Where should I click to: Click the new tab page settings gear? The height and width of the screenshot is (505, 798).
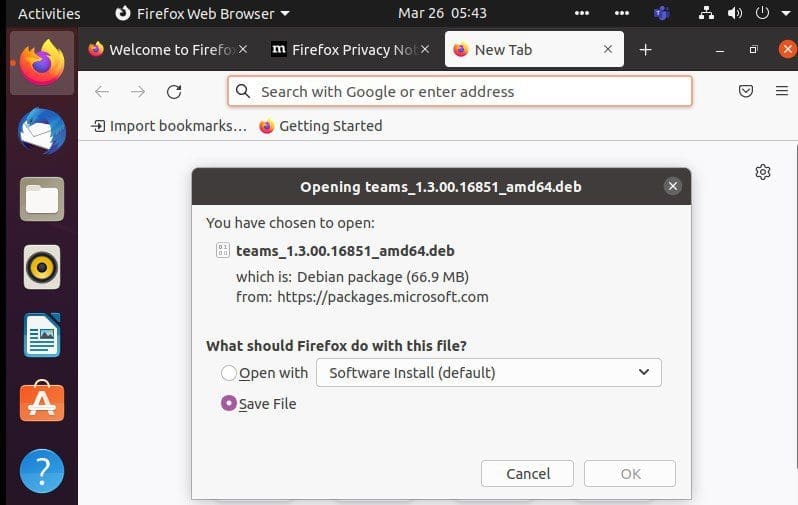point(763,172)
